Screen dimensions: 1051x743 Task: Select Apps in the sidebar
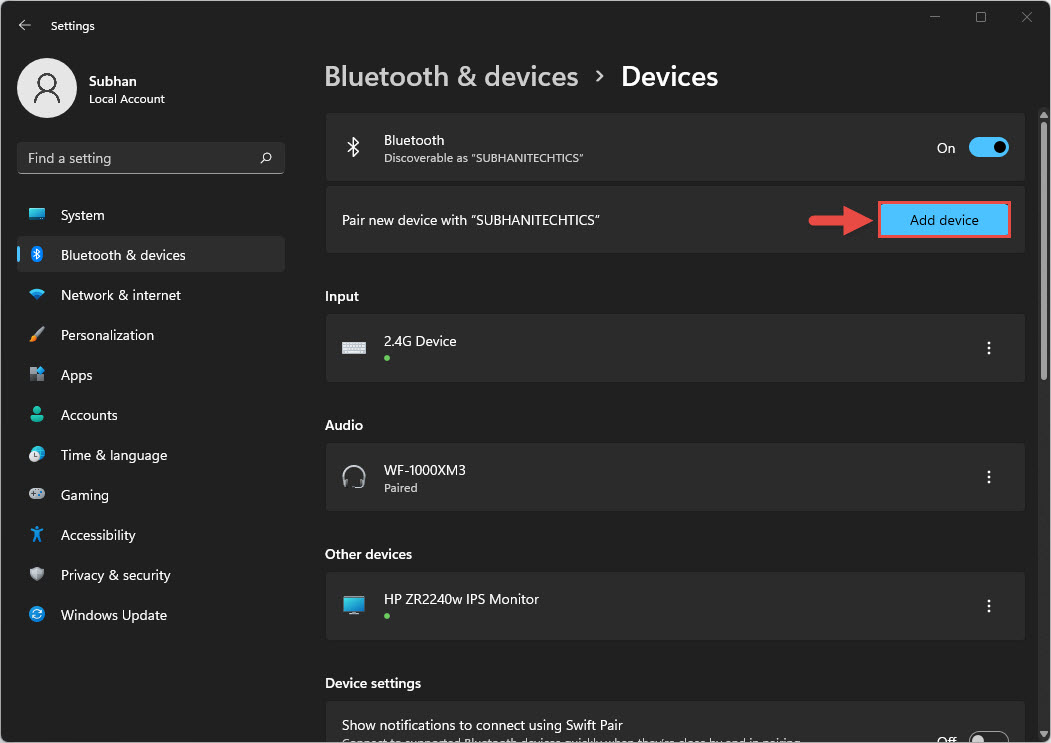click(x=151, y=375)
